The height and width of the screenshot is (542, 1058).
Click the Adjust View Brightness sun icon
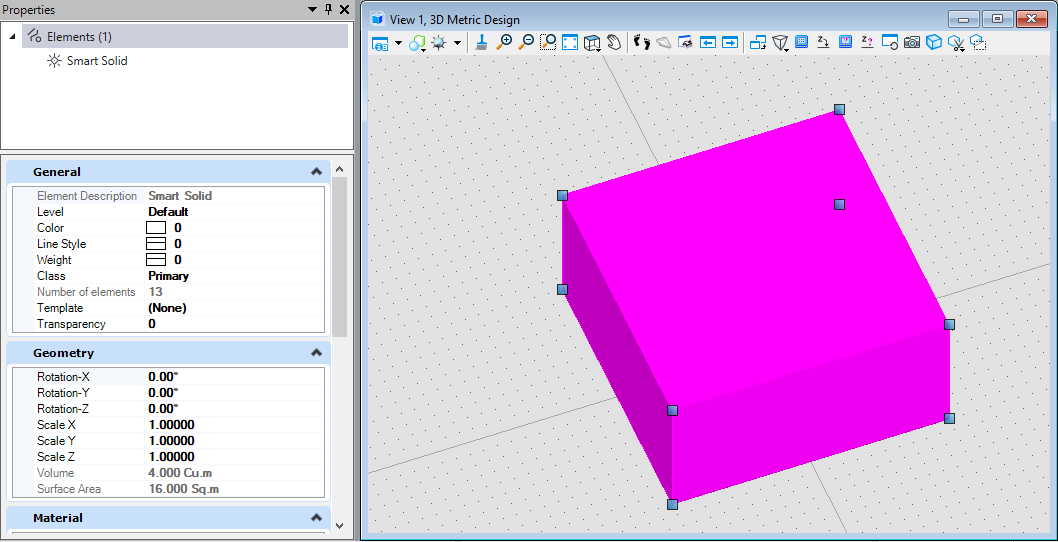[439, 43]
